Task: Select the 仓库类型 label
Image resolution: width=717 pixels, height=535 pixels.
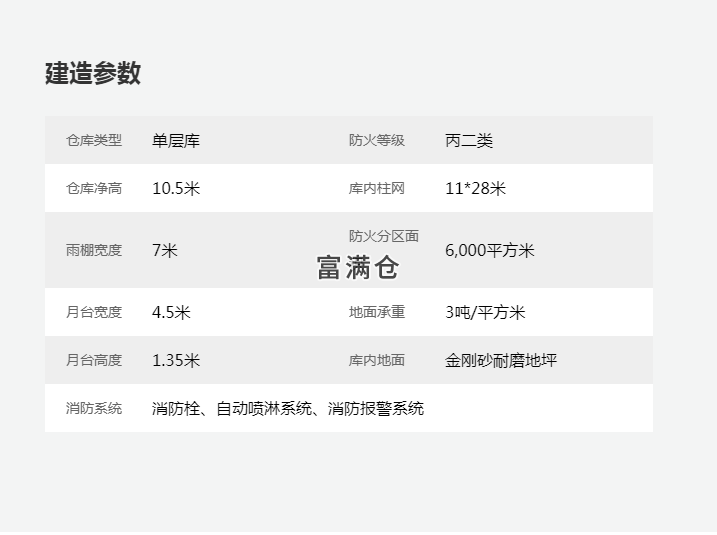Action: (94, 141)
